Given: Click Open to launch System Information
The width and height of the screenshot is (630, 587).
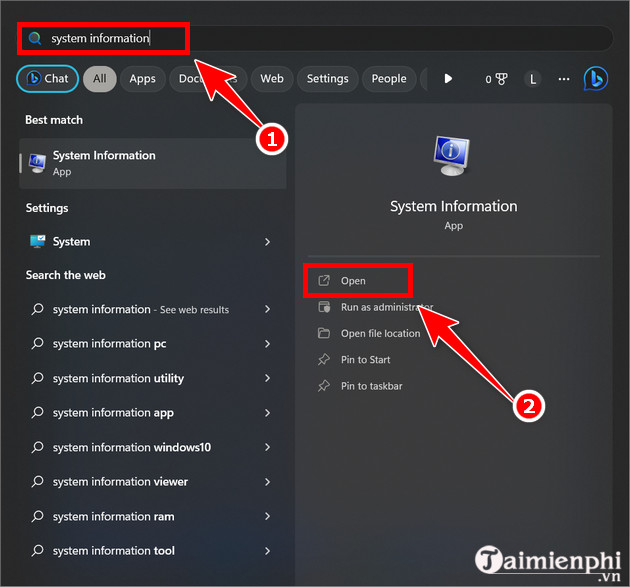Looking at the screenshot, I should click(x=353, y=281).
